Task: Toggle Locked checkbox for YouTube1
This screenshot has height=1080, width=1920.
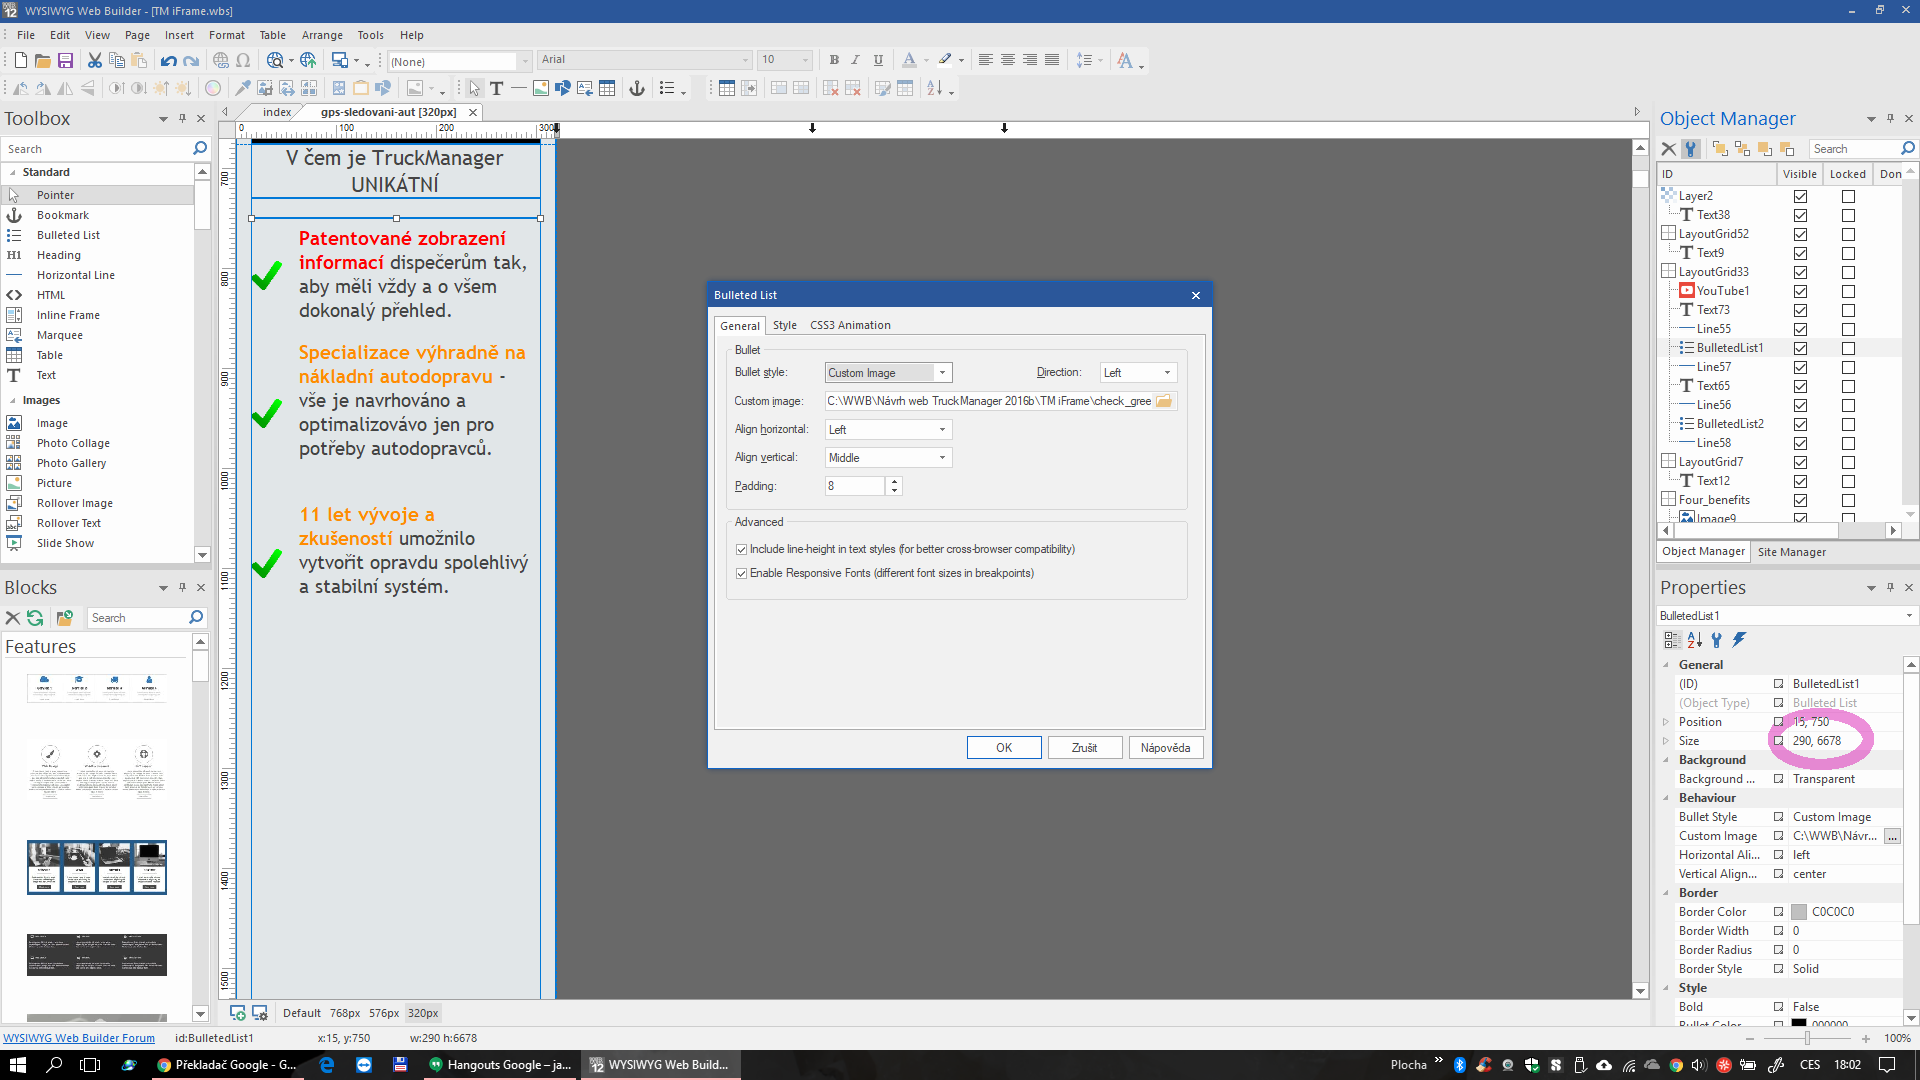Action: point(1848,291)
